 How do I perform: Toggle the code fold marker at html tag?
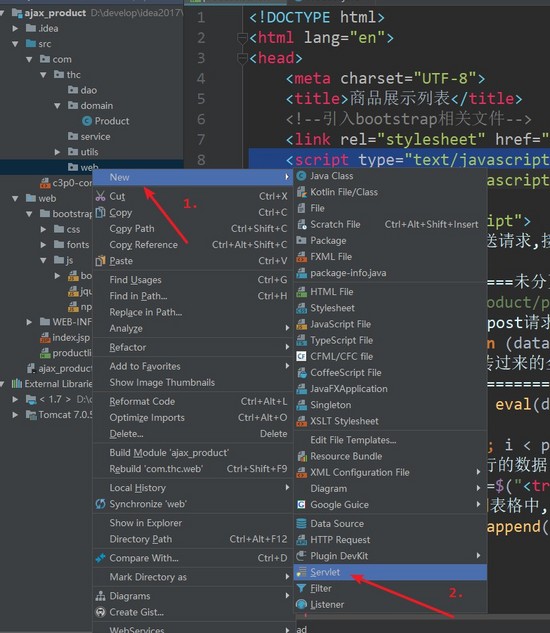point(242,38)
